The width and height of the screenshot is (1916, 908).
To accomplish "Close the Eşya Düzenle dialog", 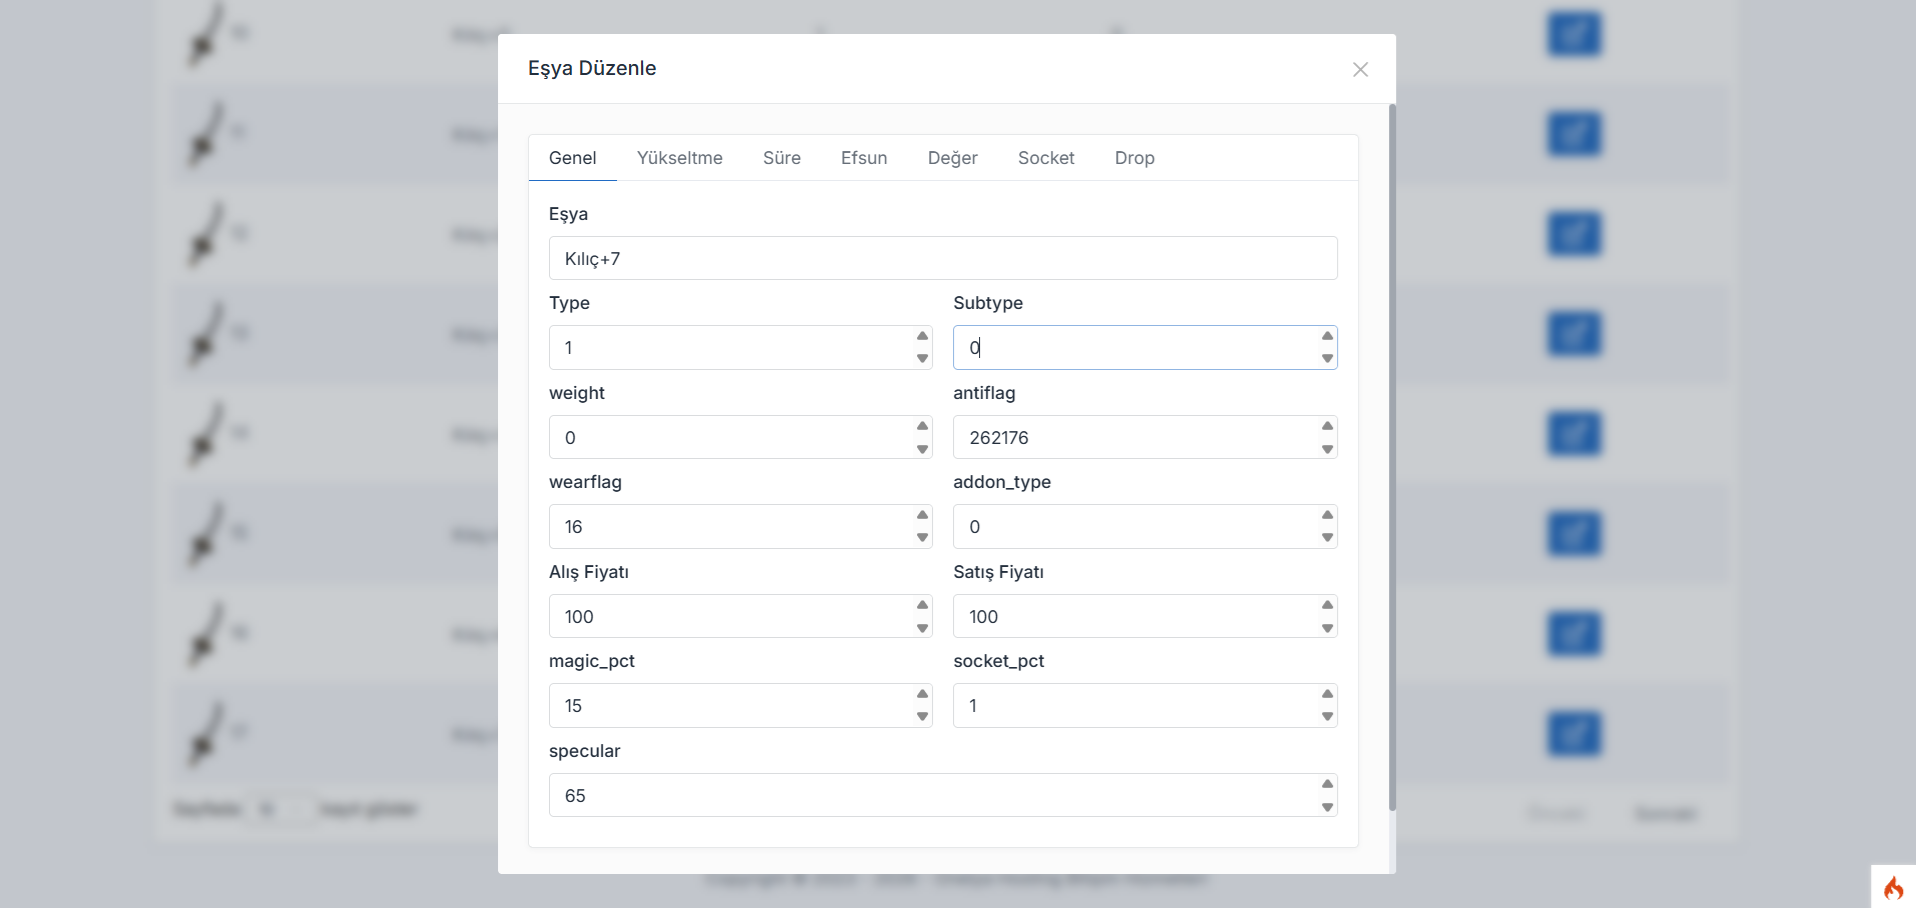I will click(x=1360, y=69).
